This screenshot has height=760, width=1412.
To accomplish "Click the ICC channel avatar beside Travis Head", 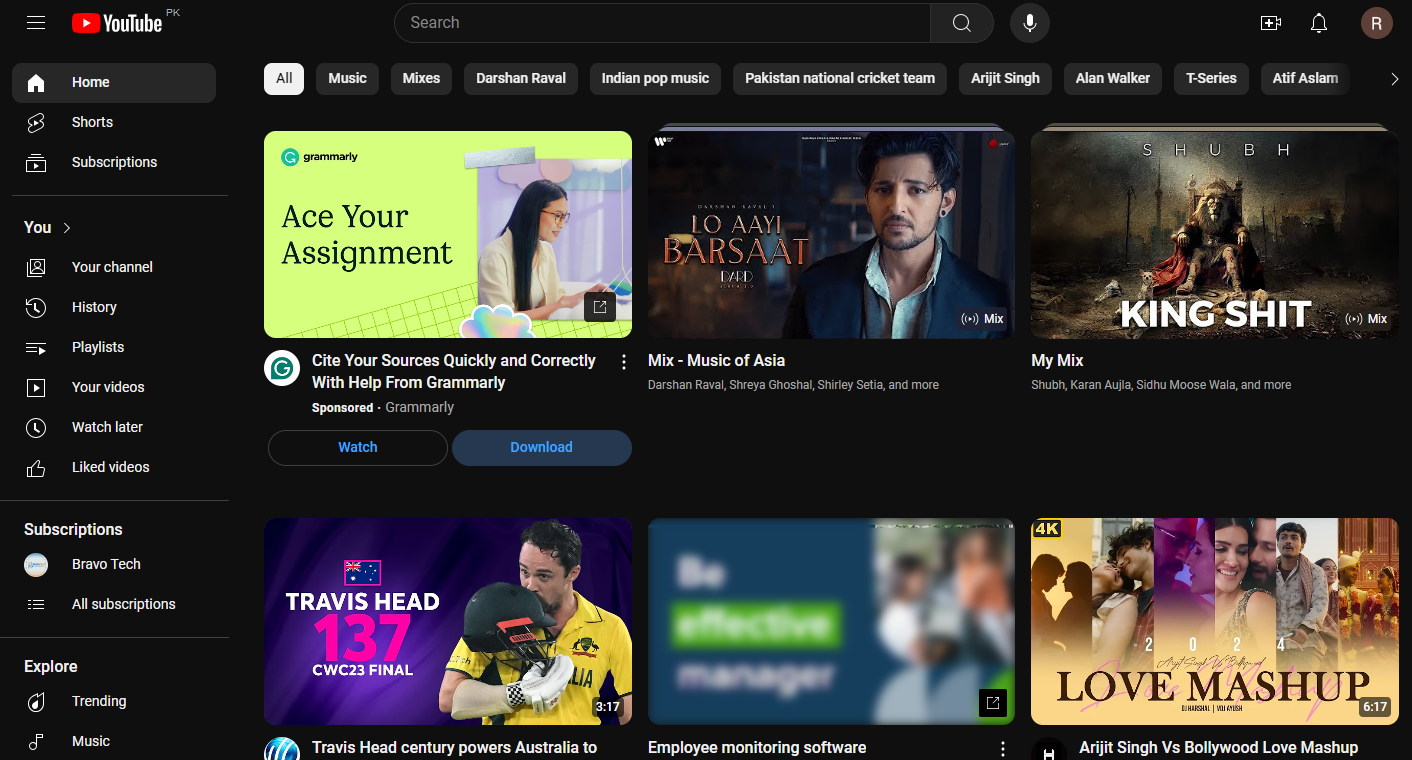I will [x=282, y=750].
